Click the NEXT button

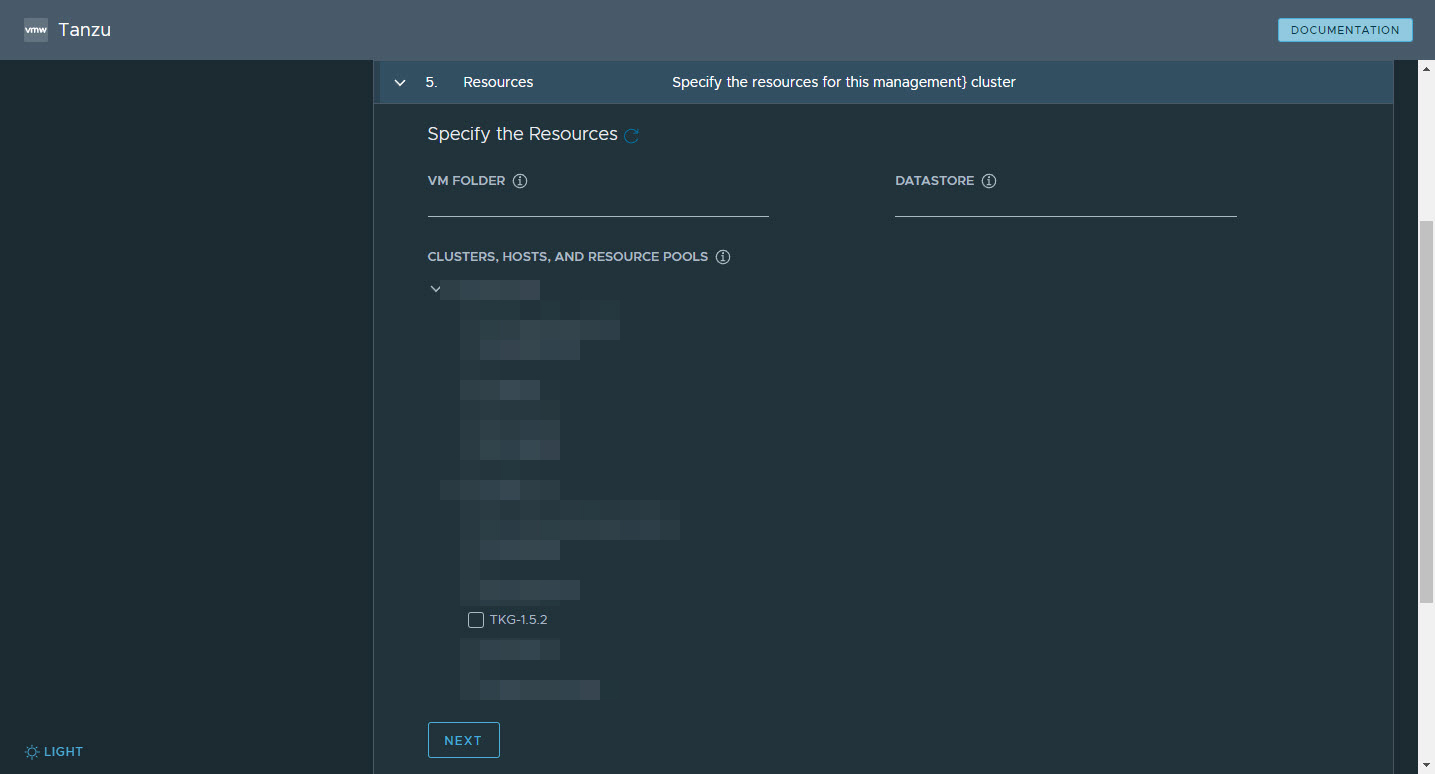[464, 740]
